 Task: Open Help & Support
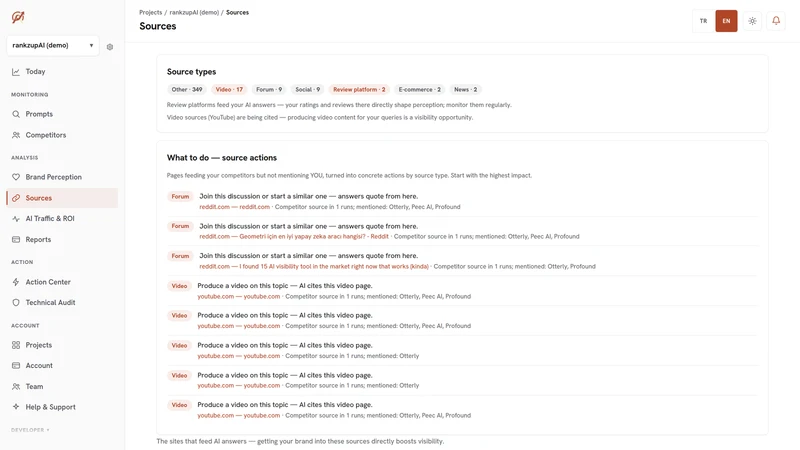click(x=62, y=407)
